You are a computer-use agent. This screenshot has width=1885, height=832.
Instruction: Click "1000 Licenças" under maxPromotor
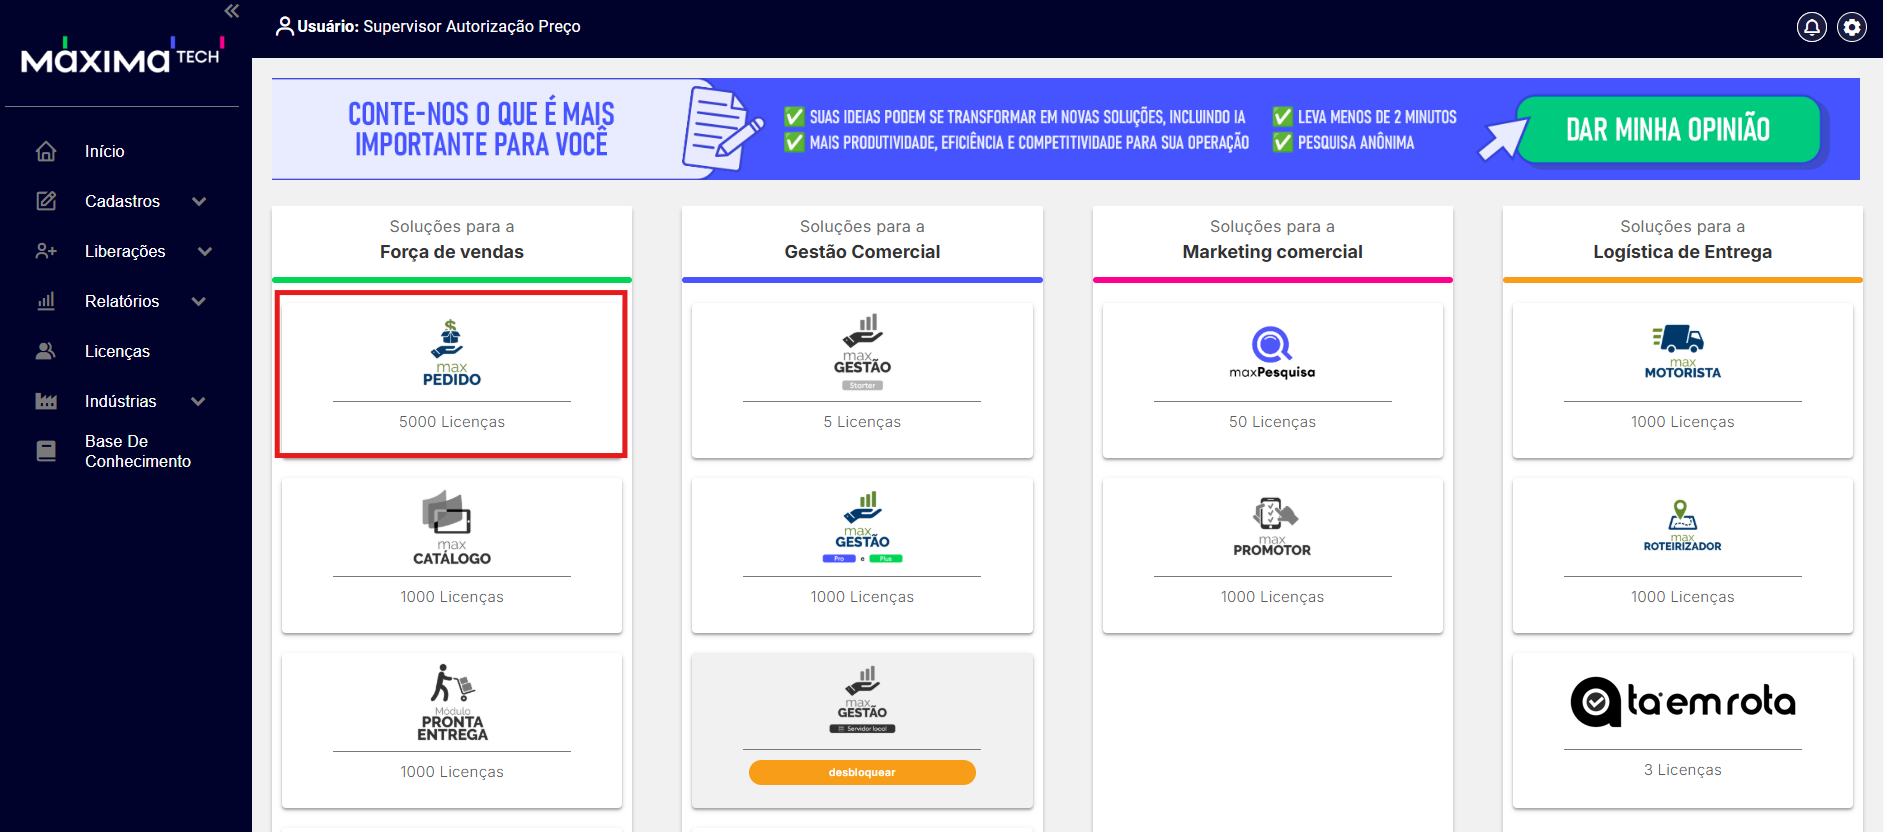click(x=1272, y=597)
